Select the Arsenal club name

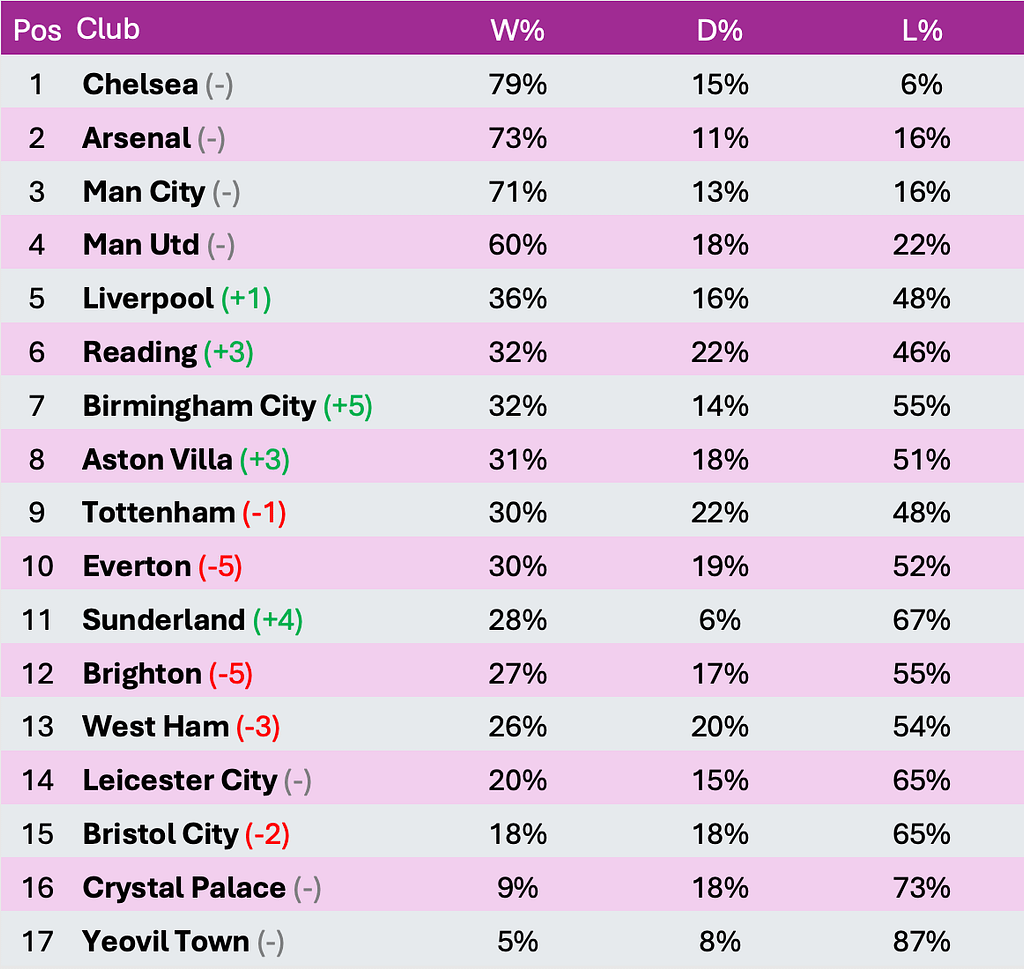[136, 138]
